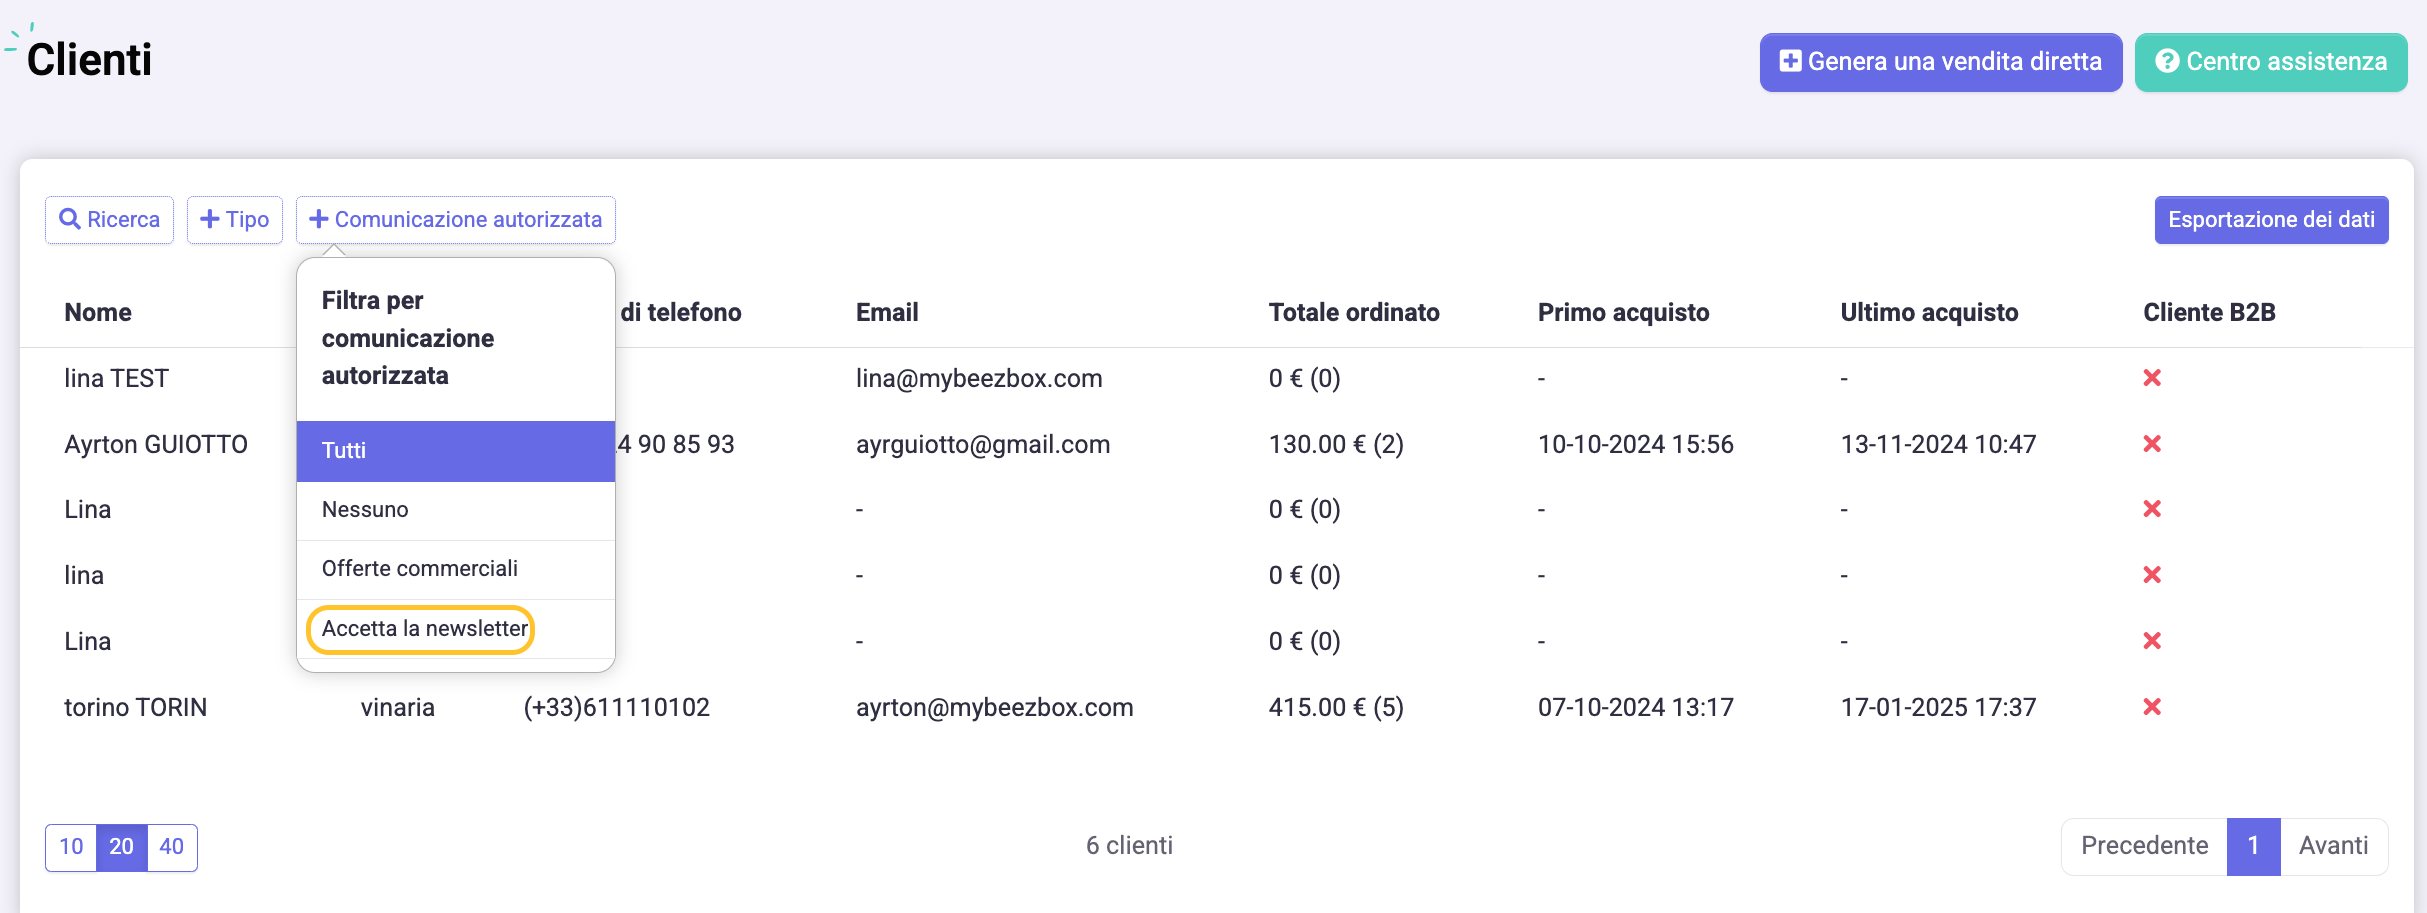This screenshot has height=913, width=2427.
Task: Go to the Avanti next page
Action: tap(2333, 846)
